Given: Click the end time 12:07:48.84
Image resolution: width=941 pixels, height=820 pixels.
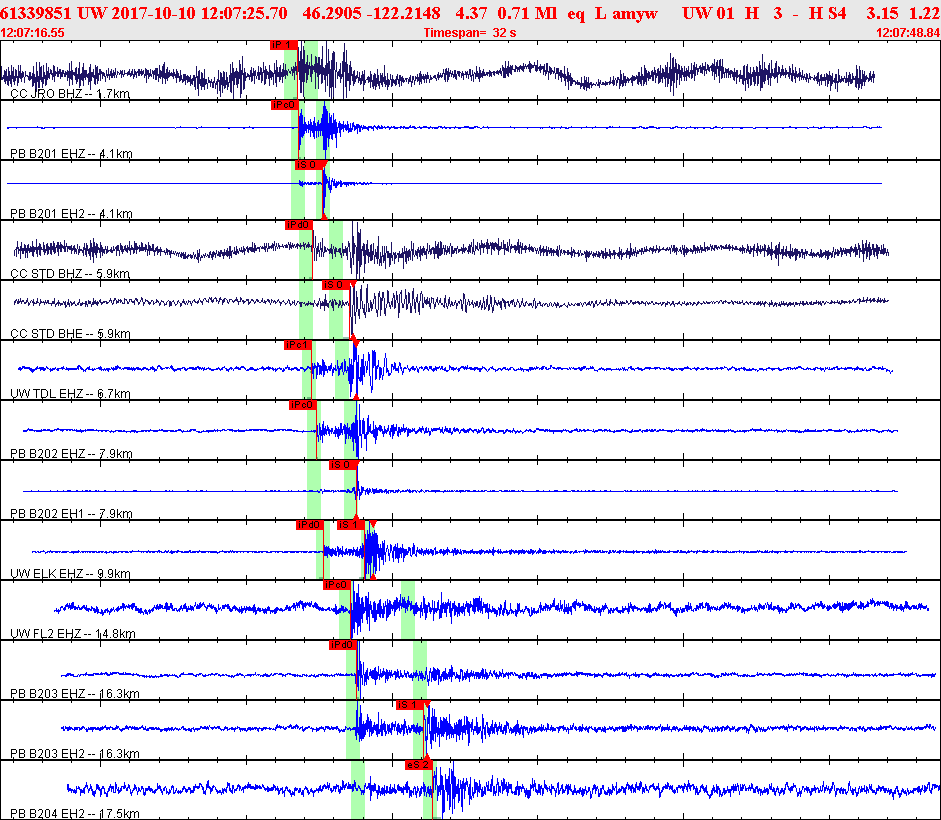Looking at the screenshot, I should point(908,33).
